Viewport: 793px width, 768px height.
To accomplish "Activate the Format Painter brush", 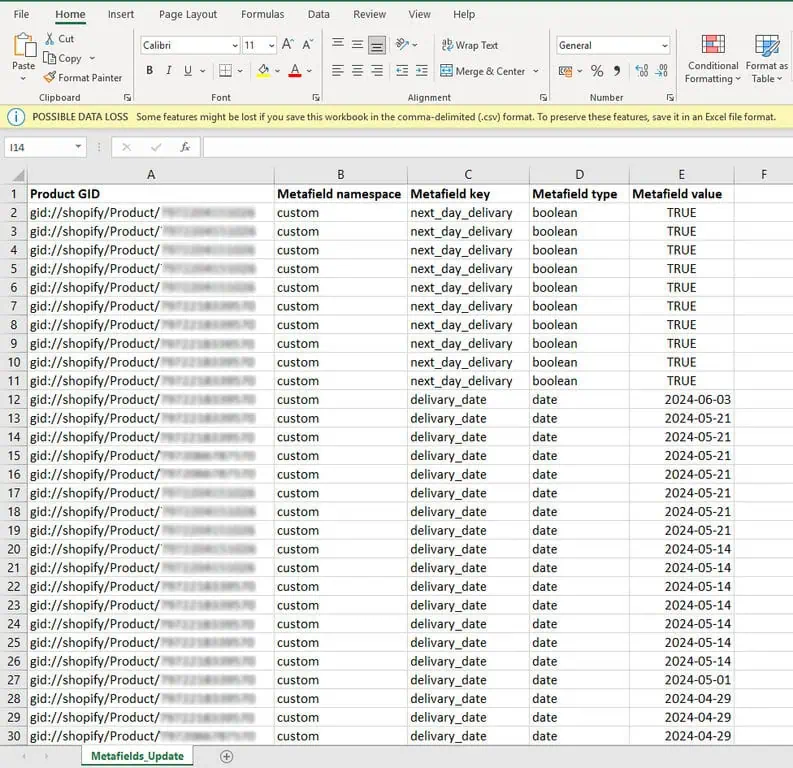I will tap(83, 77).
